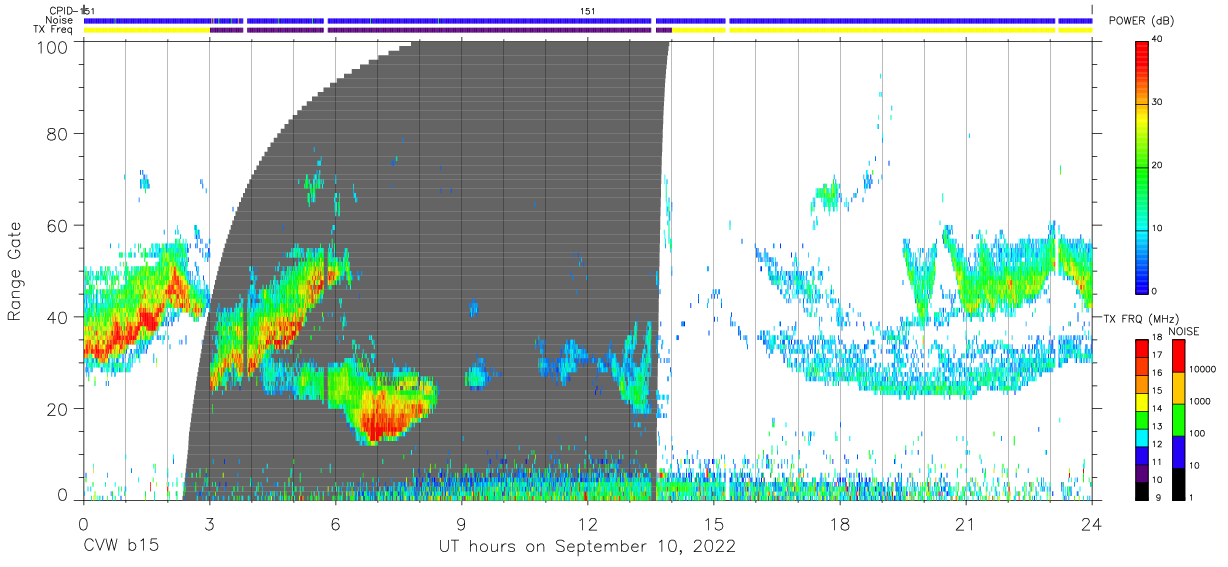
Task: Click the TX FRQ color scale bar
Action: click(1143, 418)
